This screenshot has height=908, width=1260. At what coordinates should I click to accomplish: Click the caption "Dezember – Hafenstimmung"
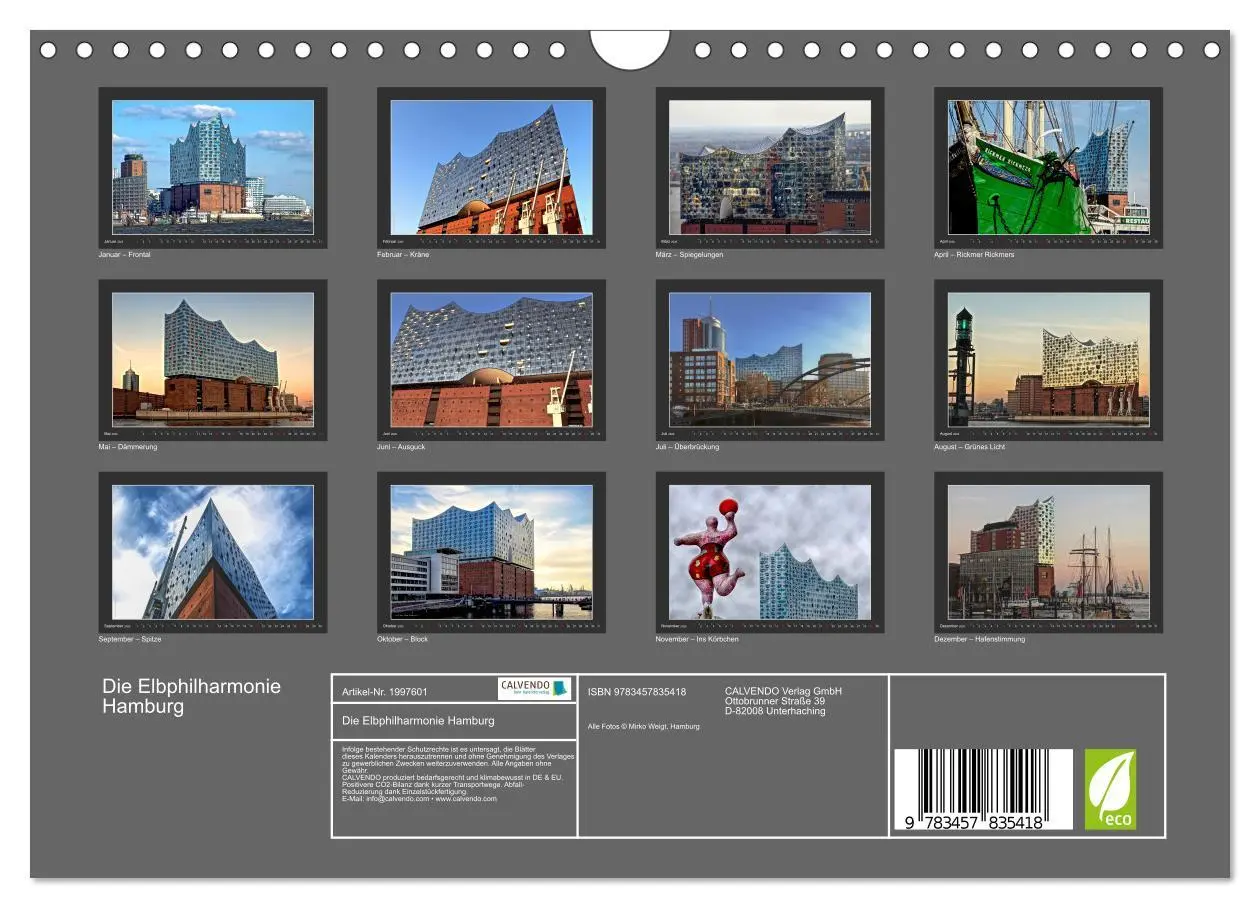pyautogui.click(x=980, y=639)
